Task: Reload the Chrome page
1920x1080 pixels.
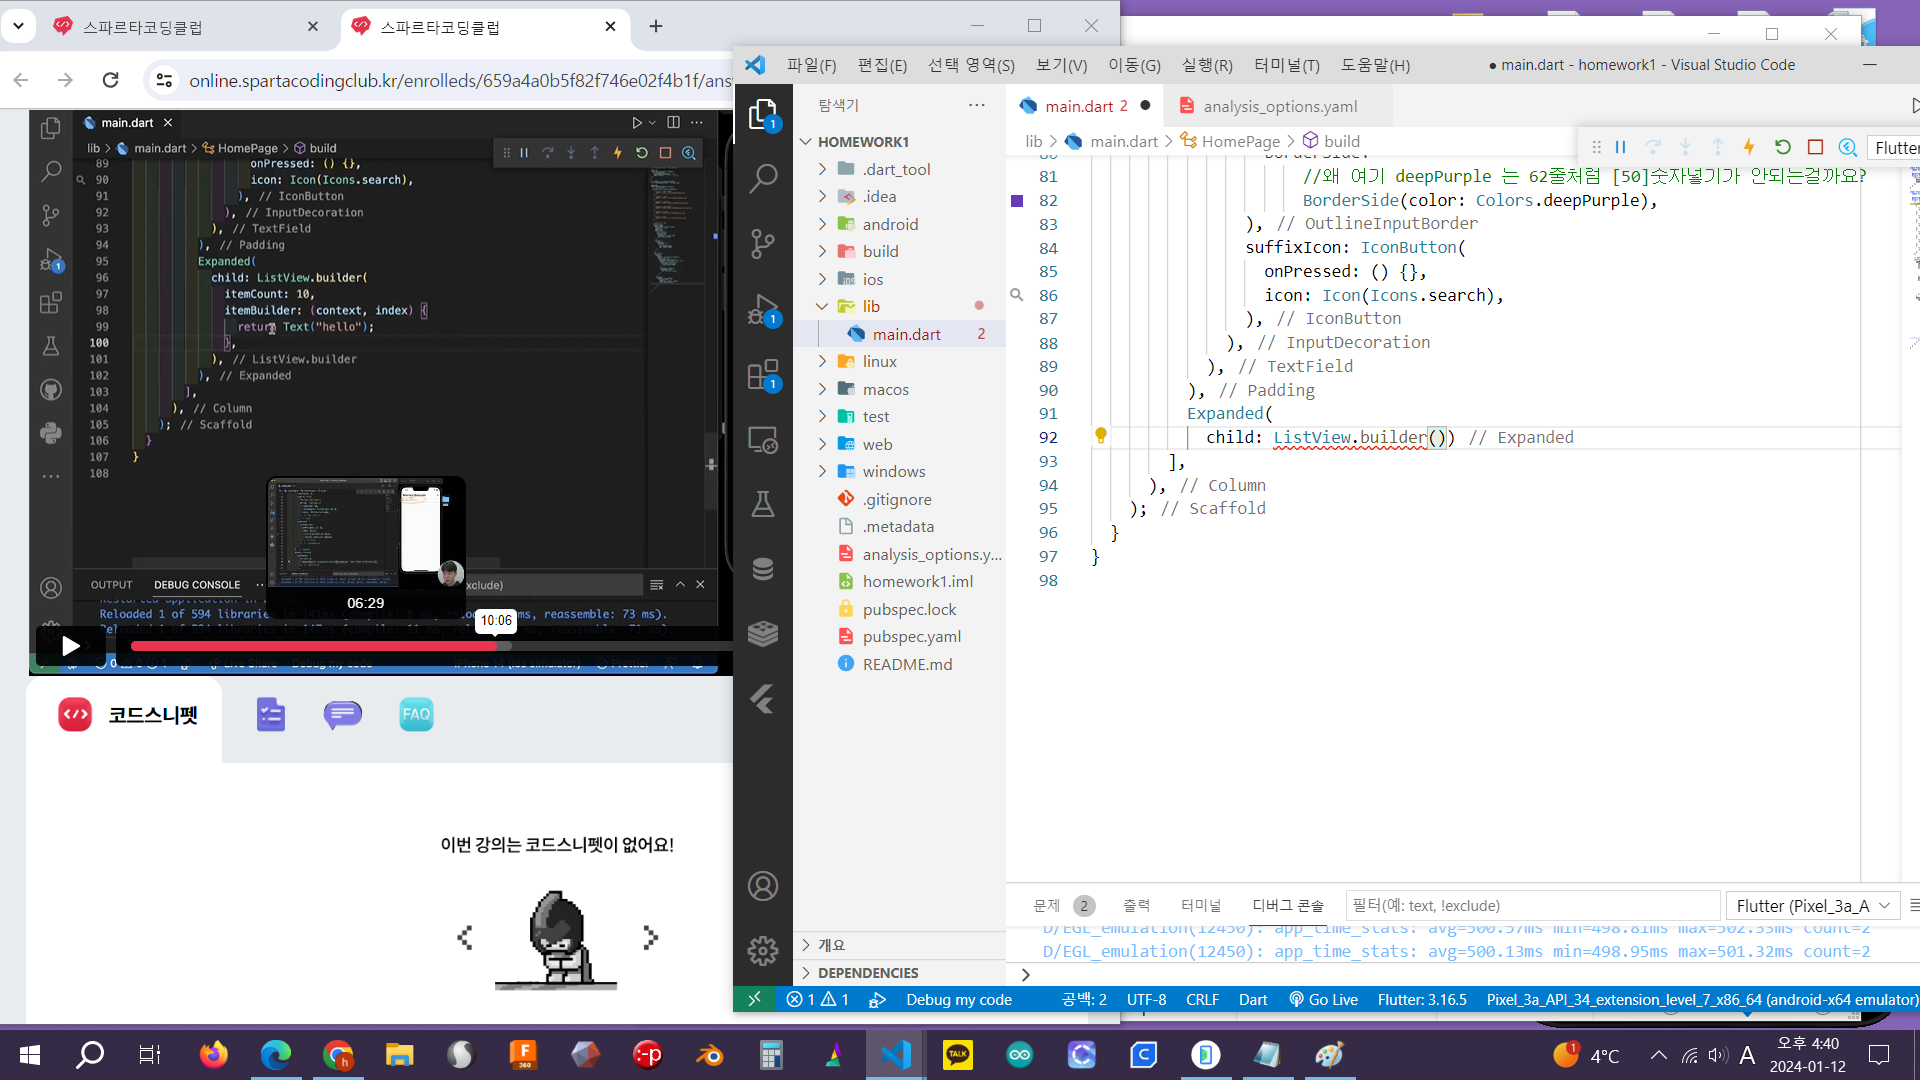Action: pyautogui.click(x=111, y=80)
